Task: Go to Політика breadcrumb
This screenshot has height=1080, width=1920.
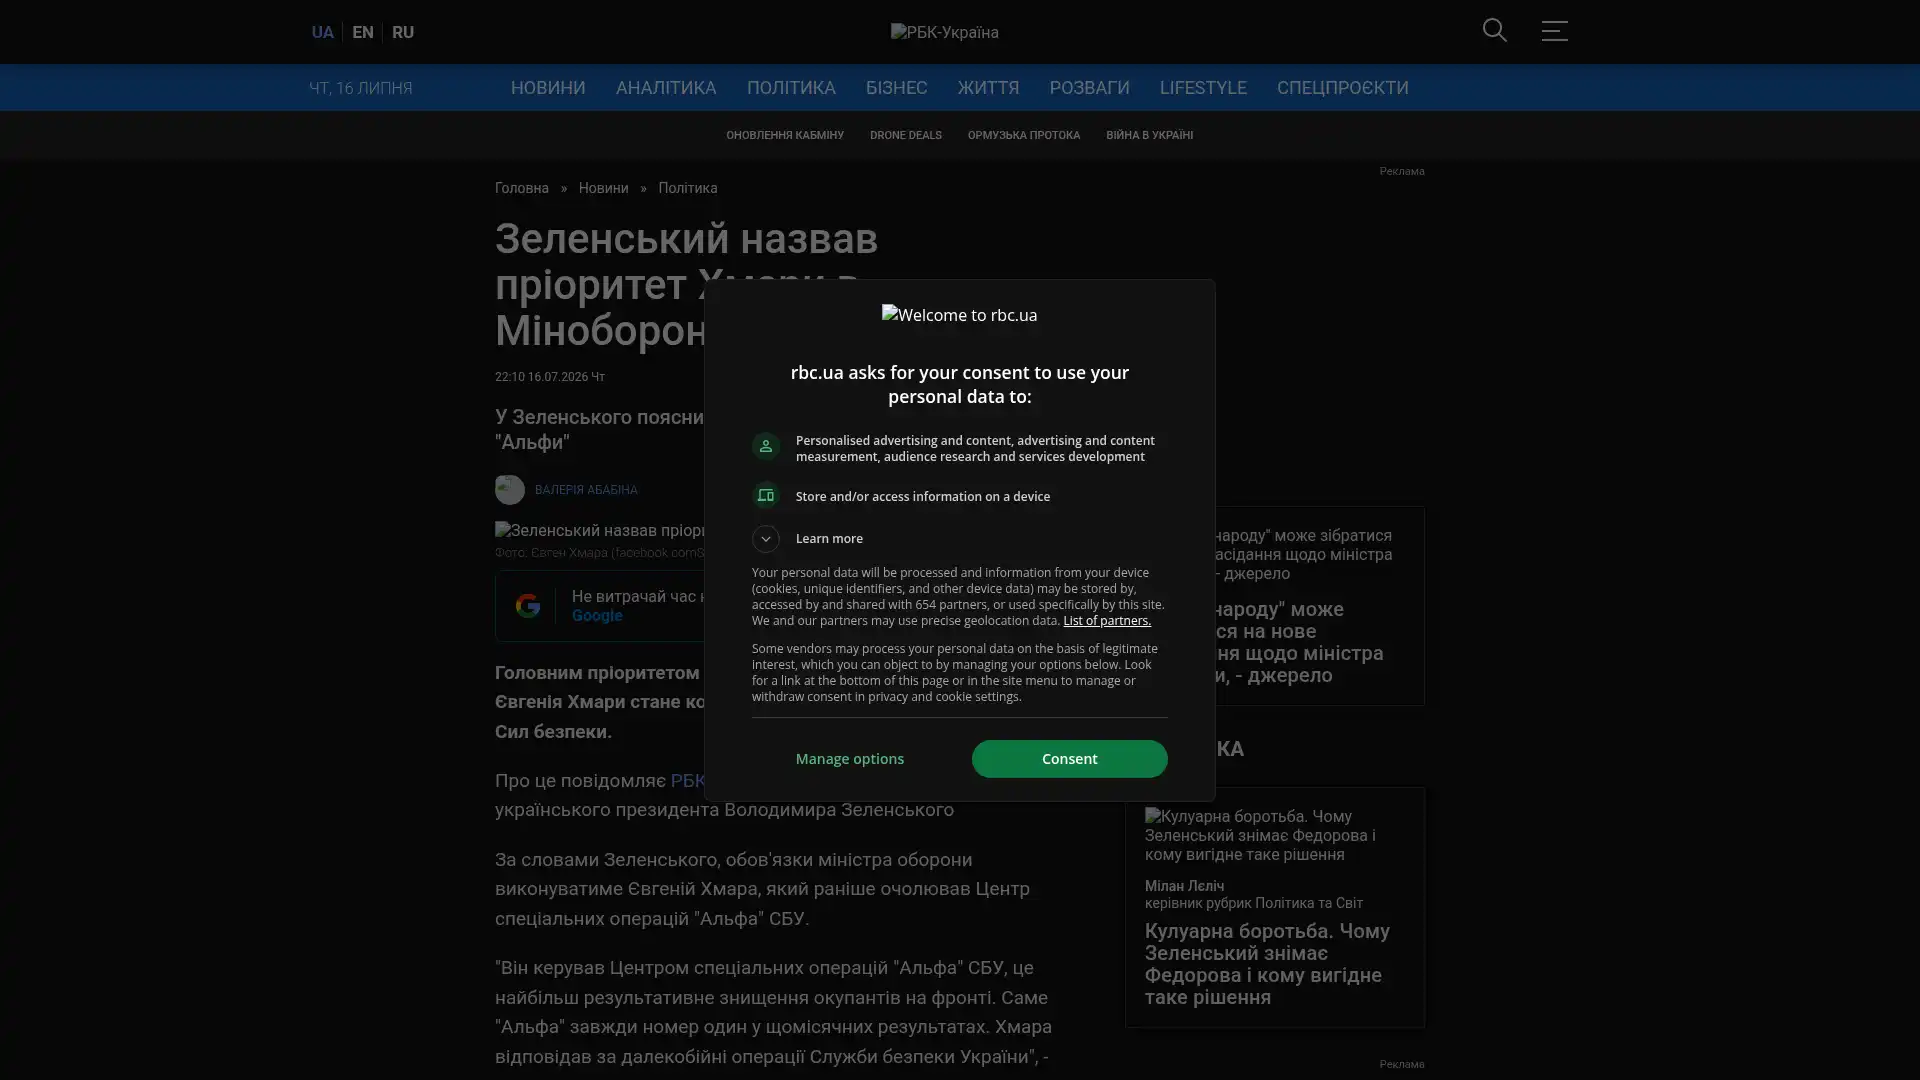Action: (688, 188)
